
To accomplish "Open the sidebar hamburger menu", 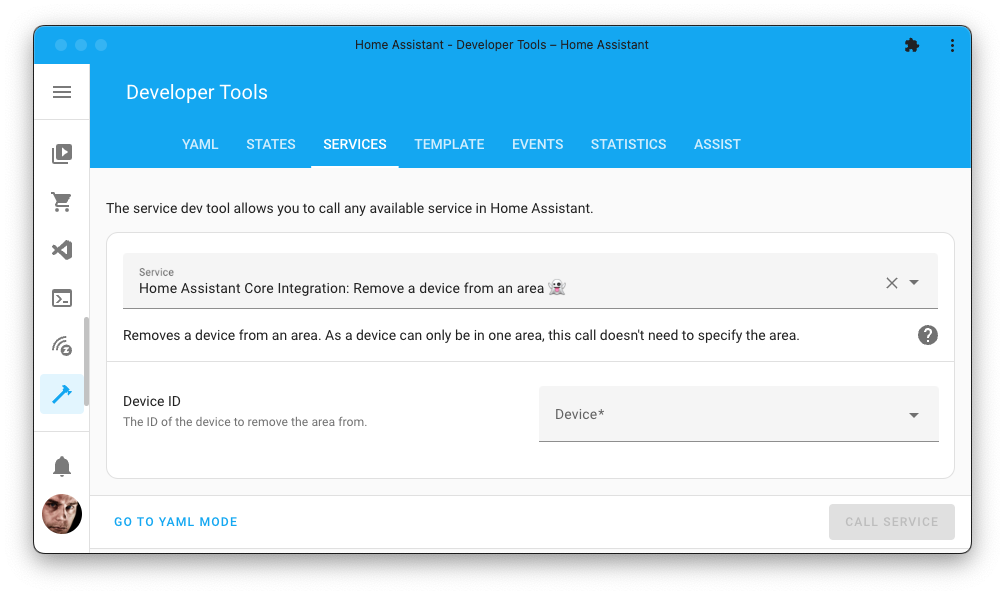I will tap(62, 91).
